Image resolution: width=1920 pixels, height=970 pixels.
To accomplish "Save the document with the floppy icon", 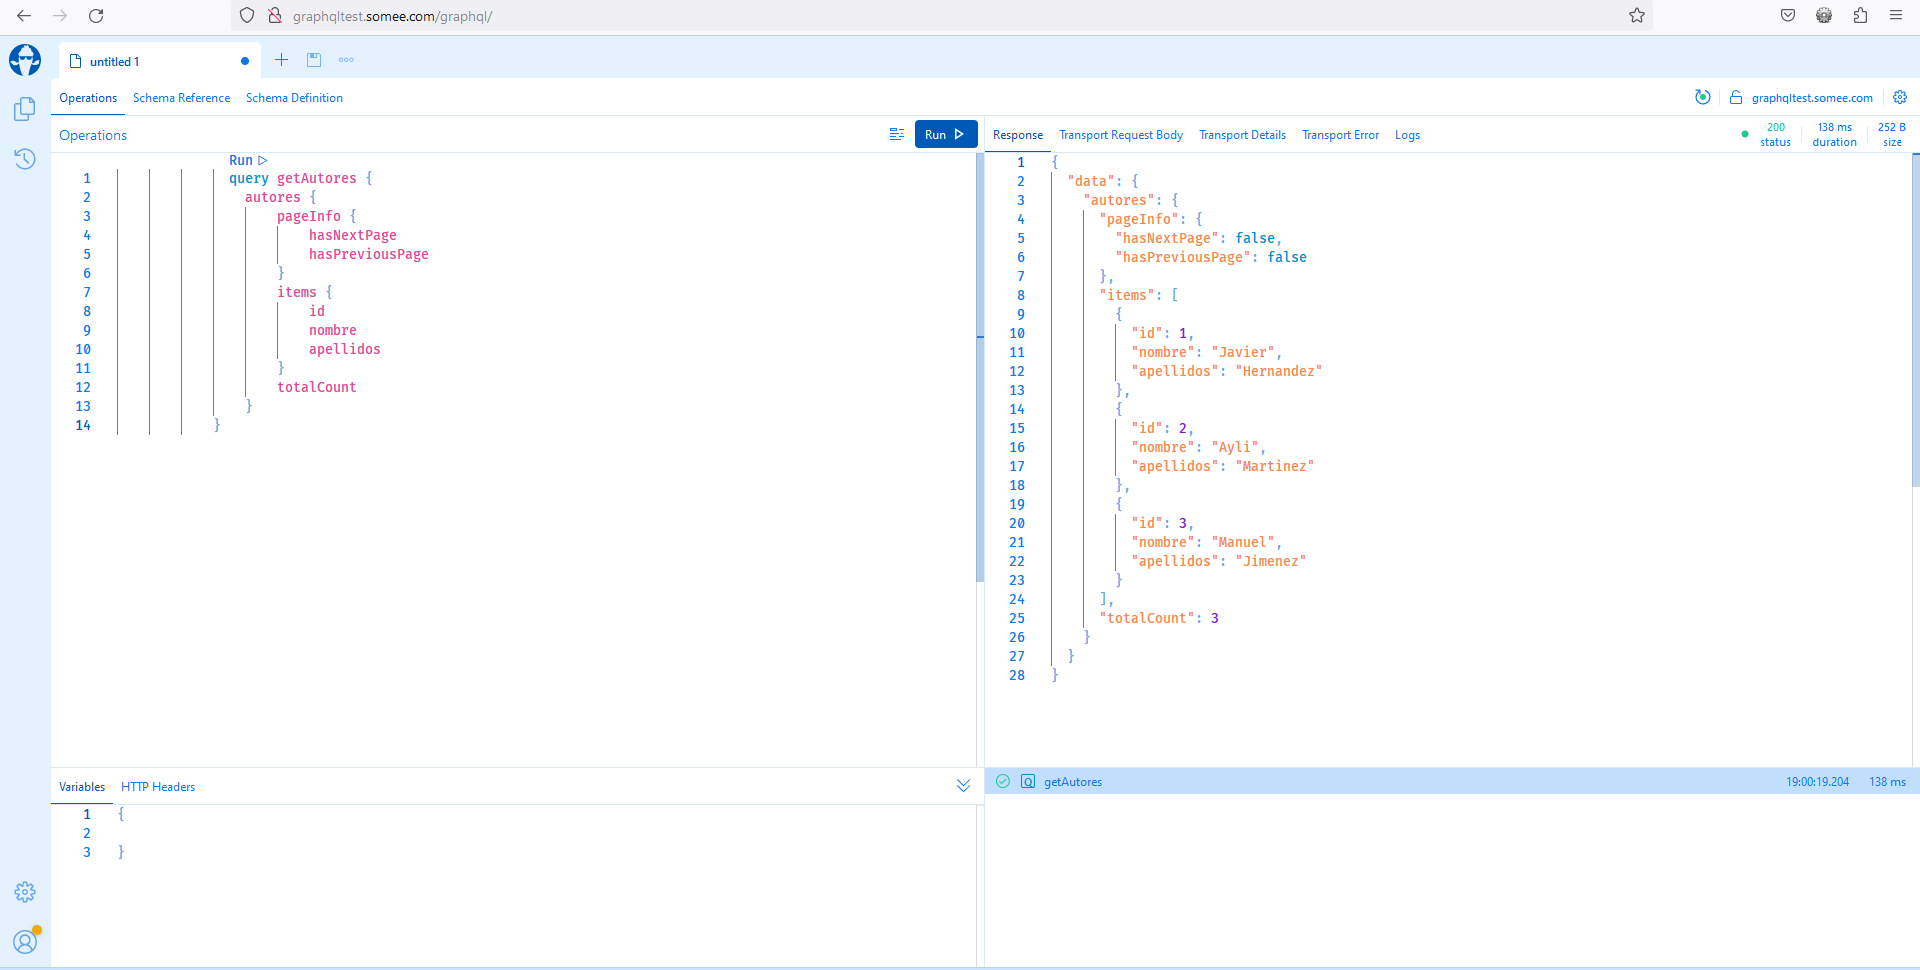I will tap(314, 60).
